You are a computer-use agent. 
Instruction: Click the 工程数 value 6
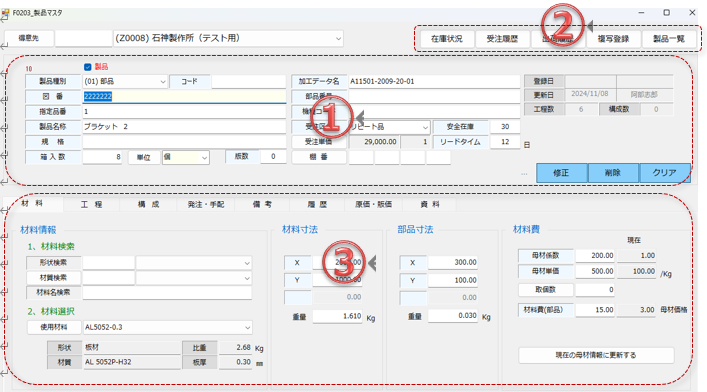(x=581, y=109)
